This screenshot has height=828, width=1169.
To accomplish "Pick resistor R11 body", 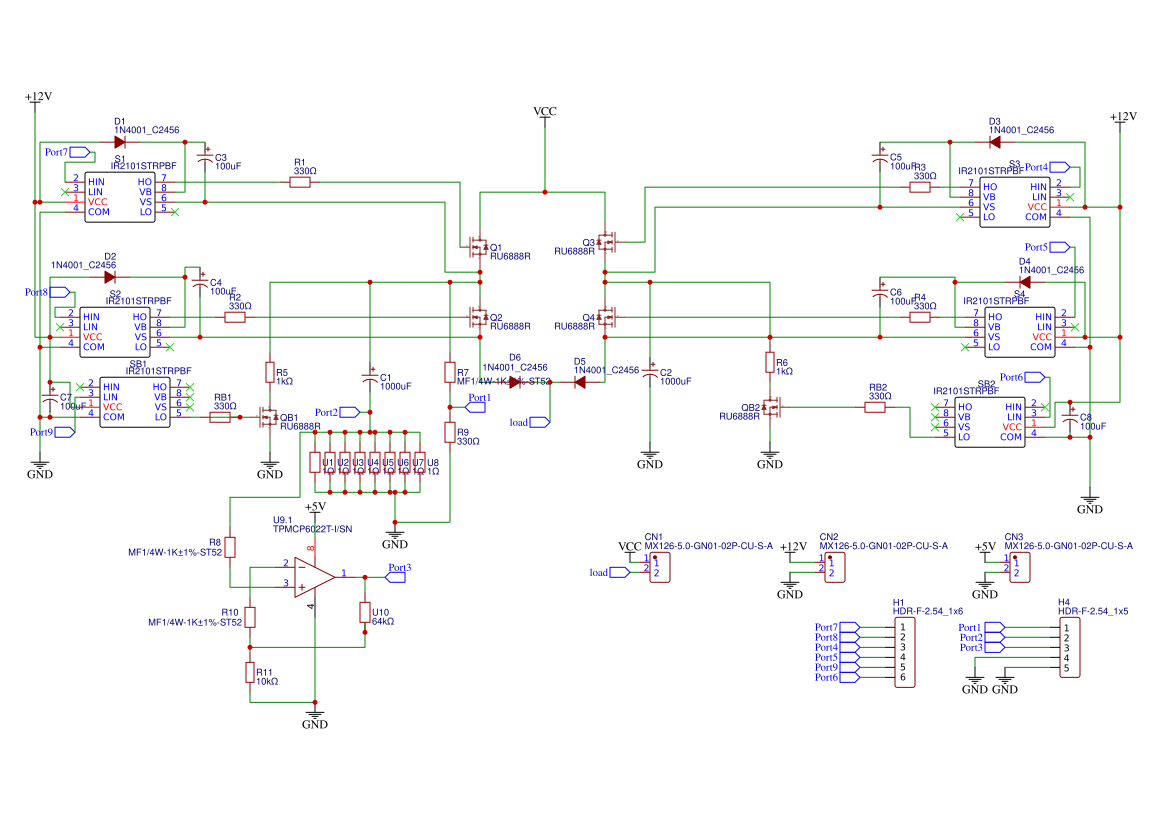I will (x=250, y=672).
